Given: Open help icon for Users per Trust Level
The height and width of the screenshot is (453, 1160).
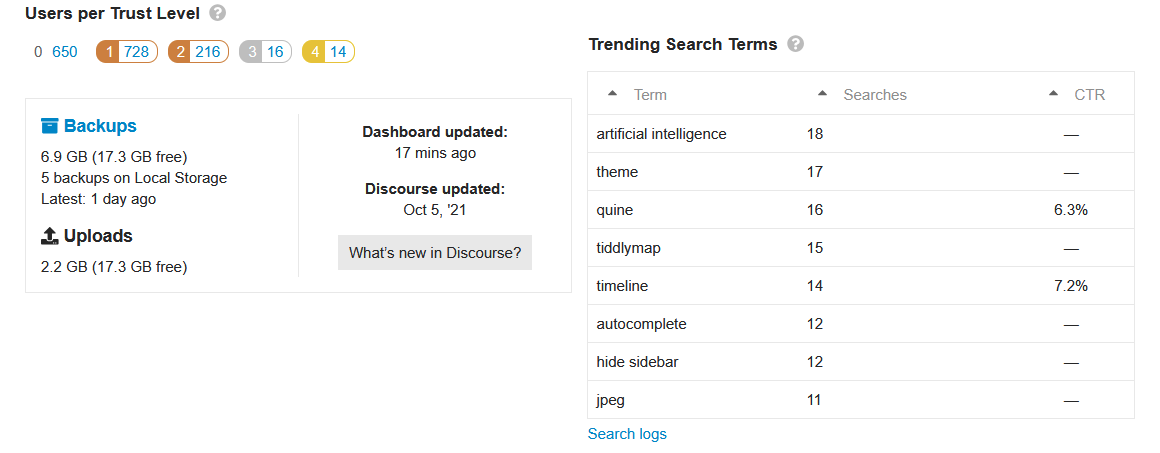Looking at the screenshot, I should pyautogui.click(x=218, y=13).
